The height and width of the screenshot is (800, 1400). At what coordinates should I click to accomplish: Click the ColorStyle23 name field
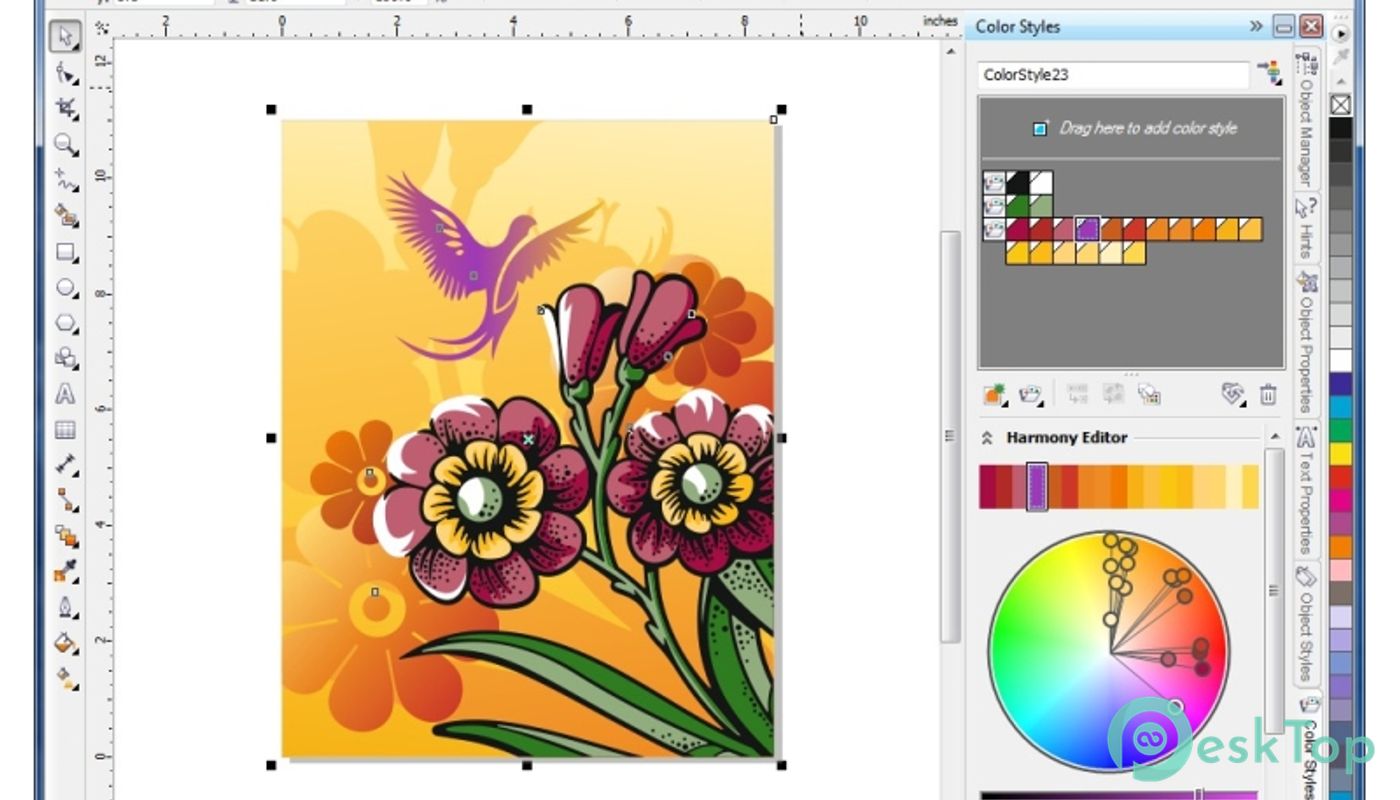click(1113, 75)
